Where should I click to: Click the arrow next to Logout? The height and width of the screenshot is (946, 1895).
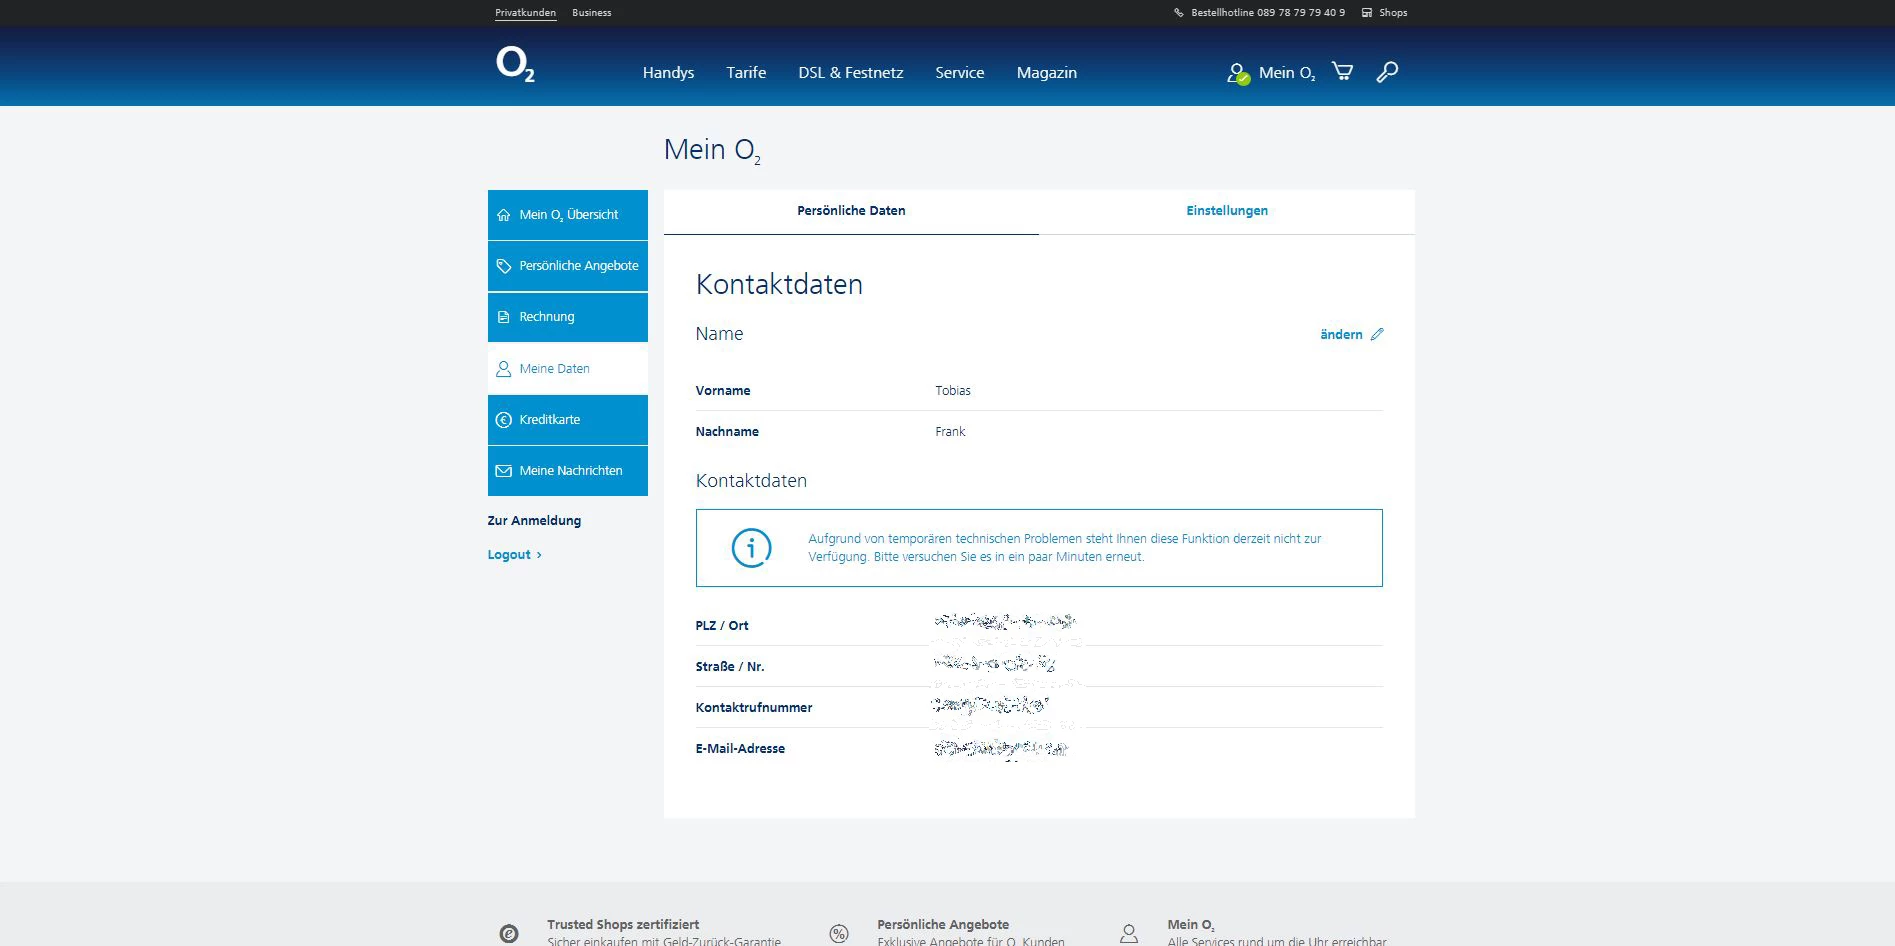[x=539, y=555]
